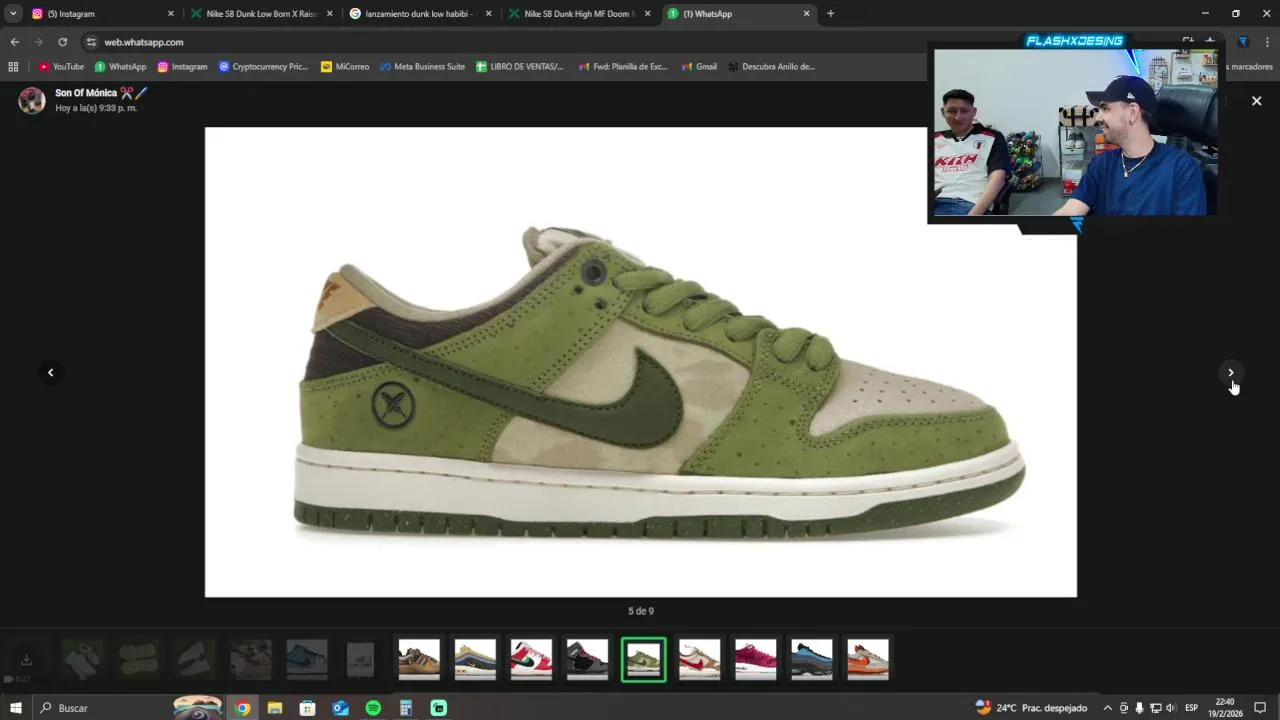Click the blue browser extension icon

(1243, 42)
